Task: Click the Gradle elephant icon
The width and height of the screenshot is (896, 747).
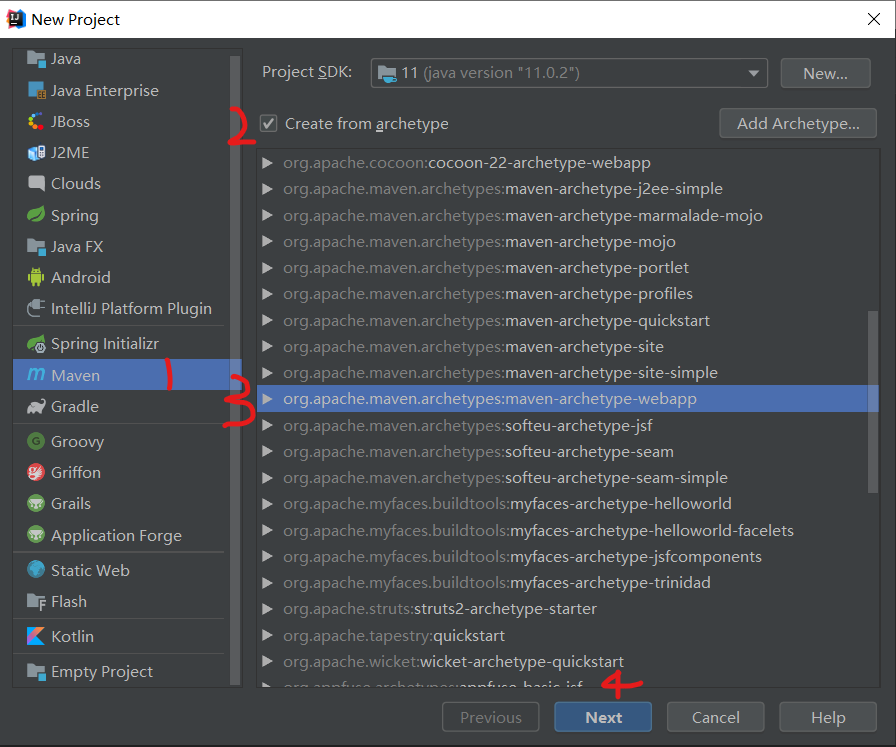Action: 36,406
